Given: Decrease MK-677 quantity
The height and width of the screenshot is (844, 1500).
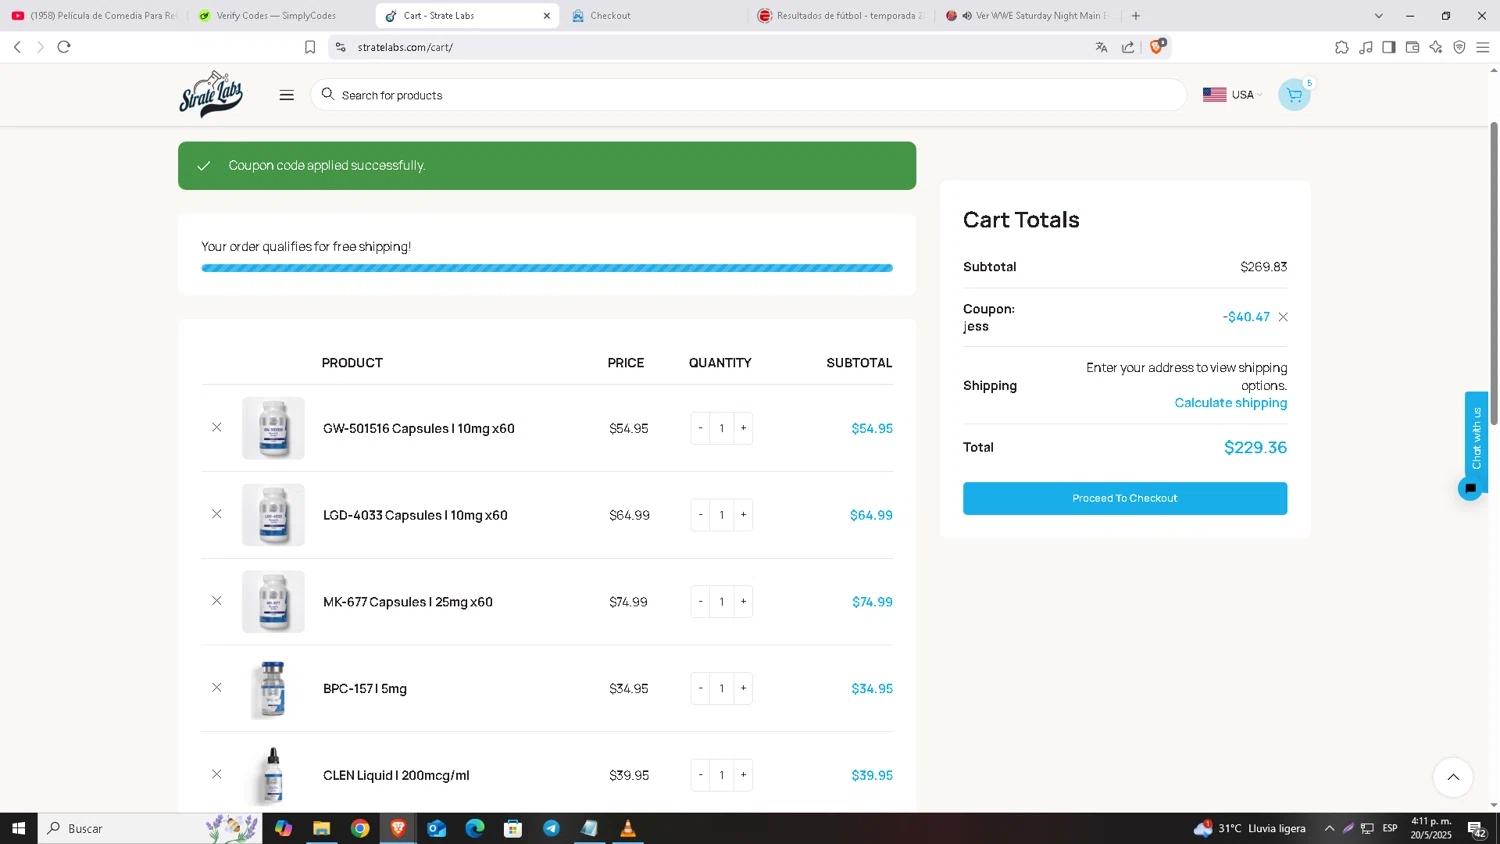Looking at the screenshot, I should click(x=700, y=602).
